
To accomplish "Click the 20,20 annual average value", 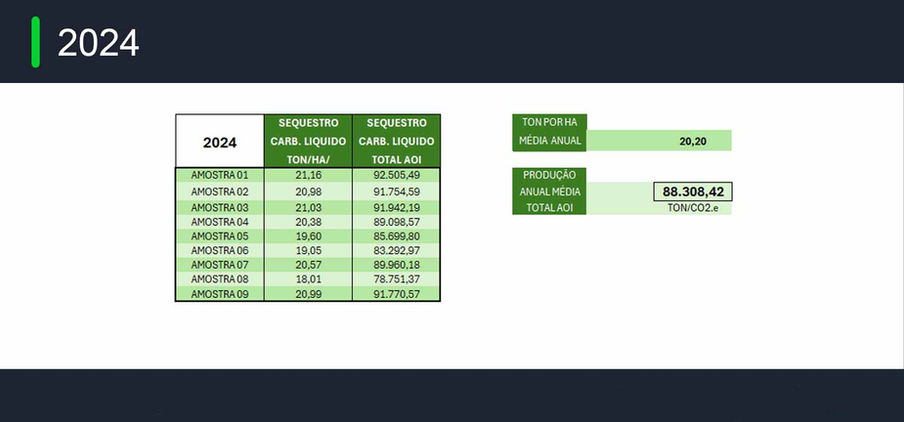I will (692, 141).
